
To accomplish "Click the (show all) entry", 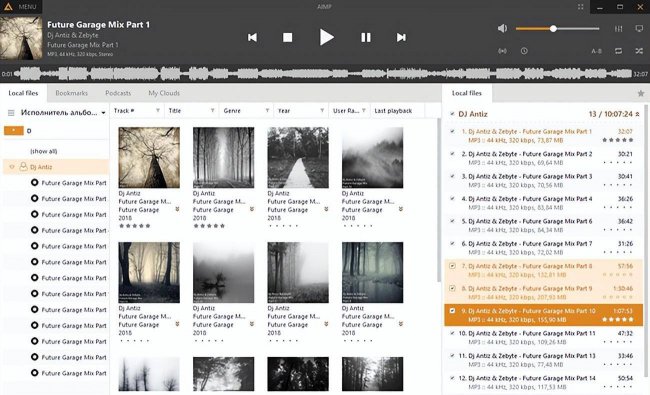I will [44, 151].
